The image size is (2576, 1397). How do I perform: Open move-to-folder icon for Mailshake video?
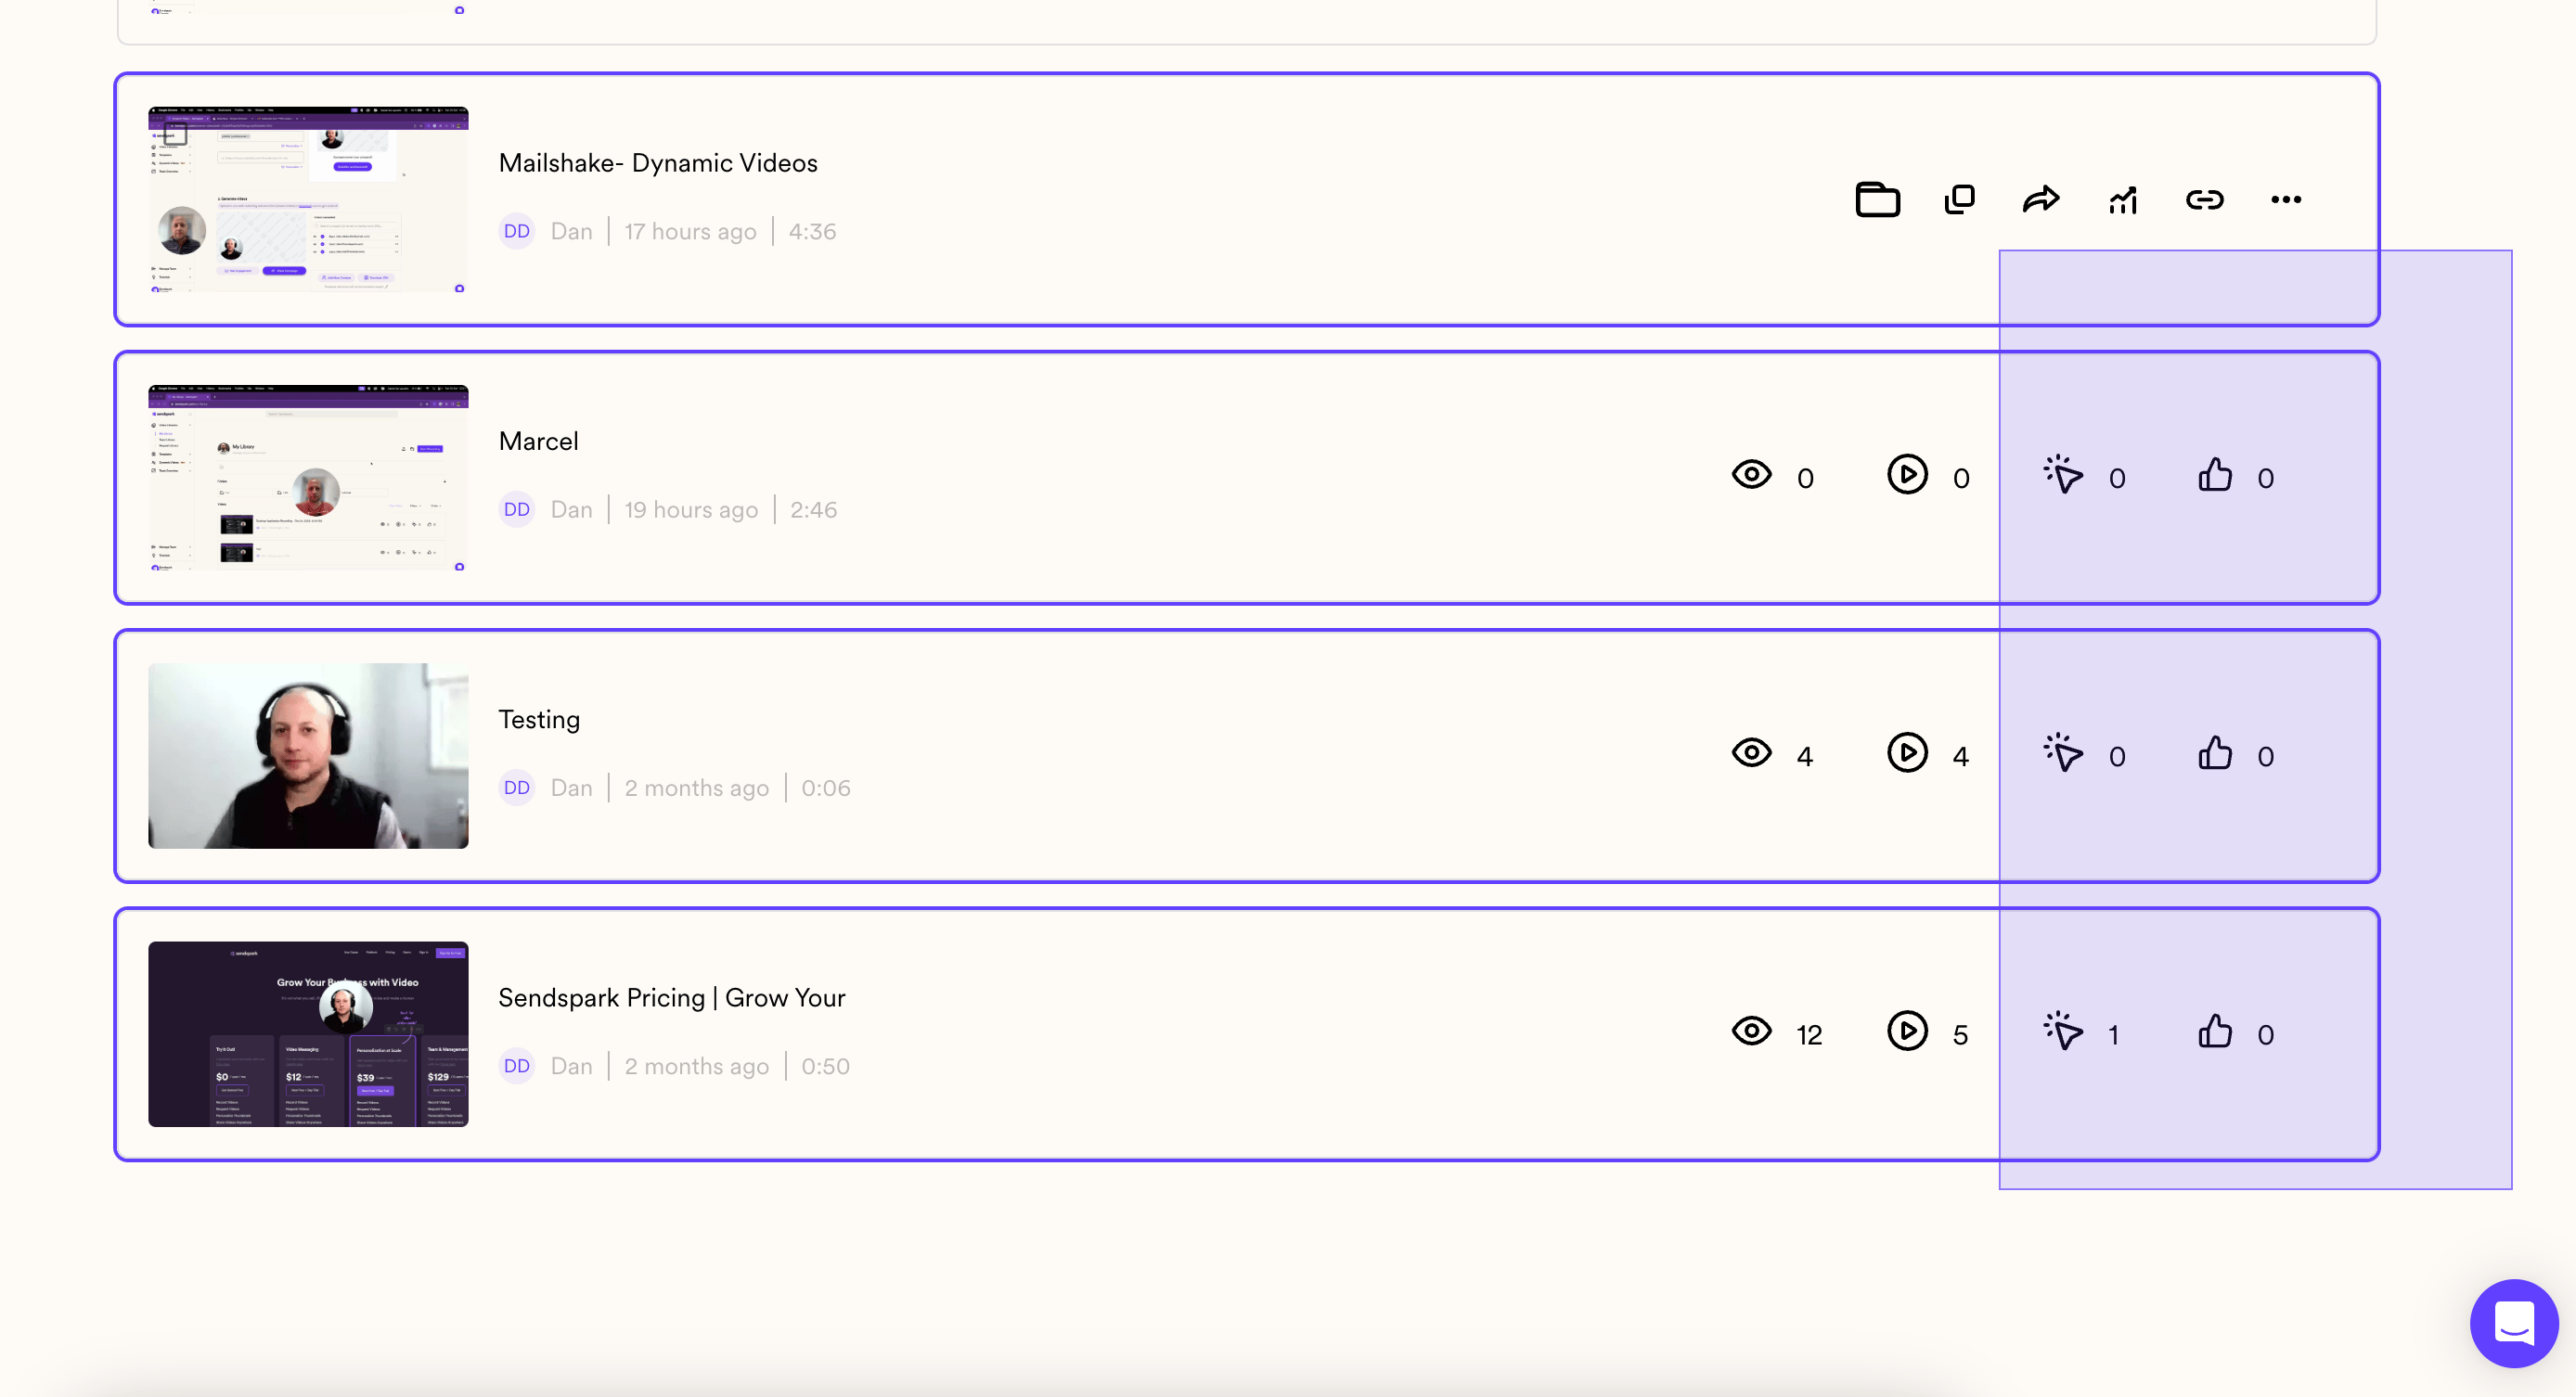point(1877,199)
